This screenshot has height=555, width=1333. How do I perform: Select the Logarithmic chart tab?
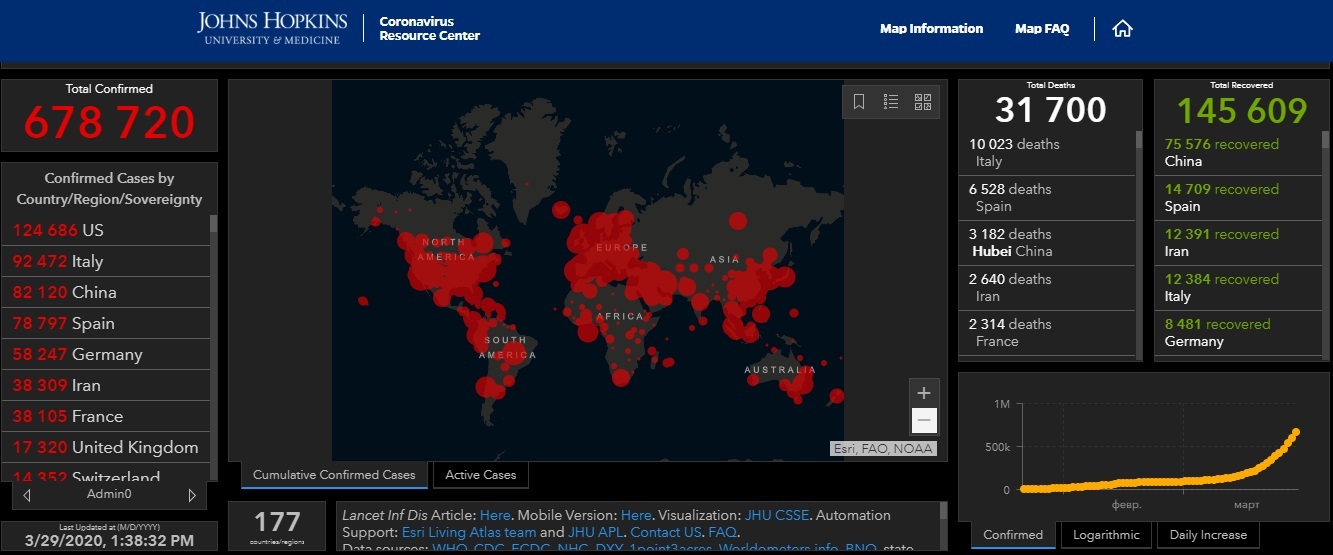point(1106,535)
